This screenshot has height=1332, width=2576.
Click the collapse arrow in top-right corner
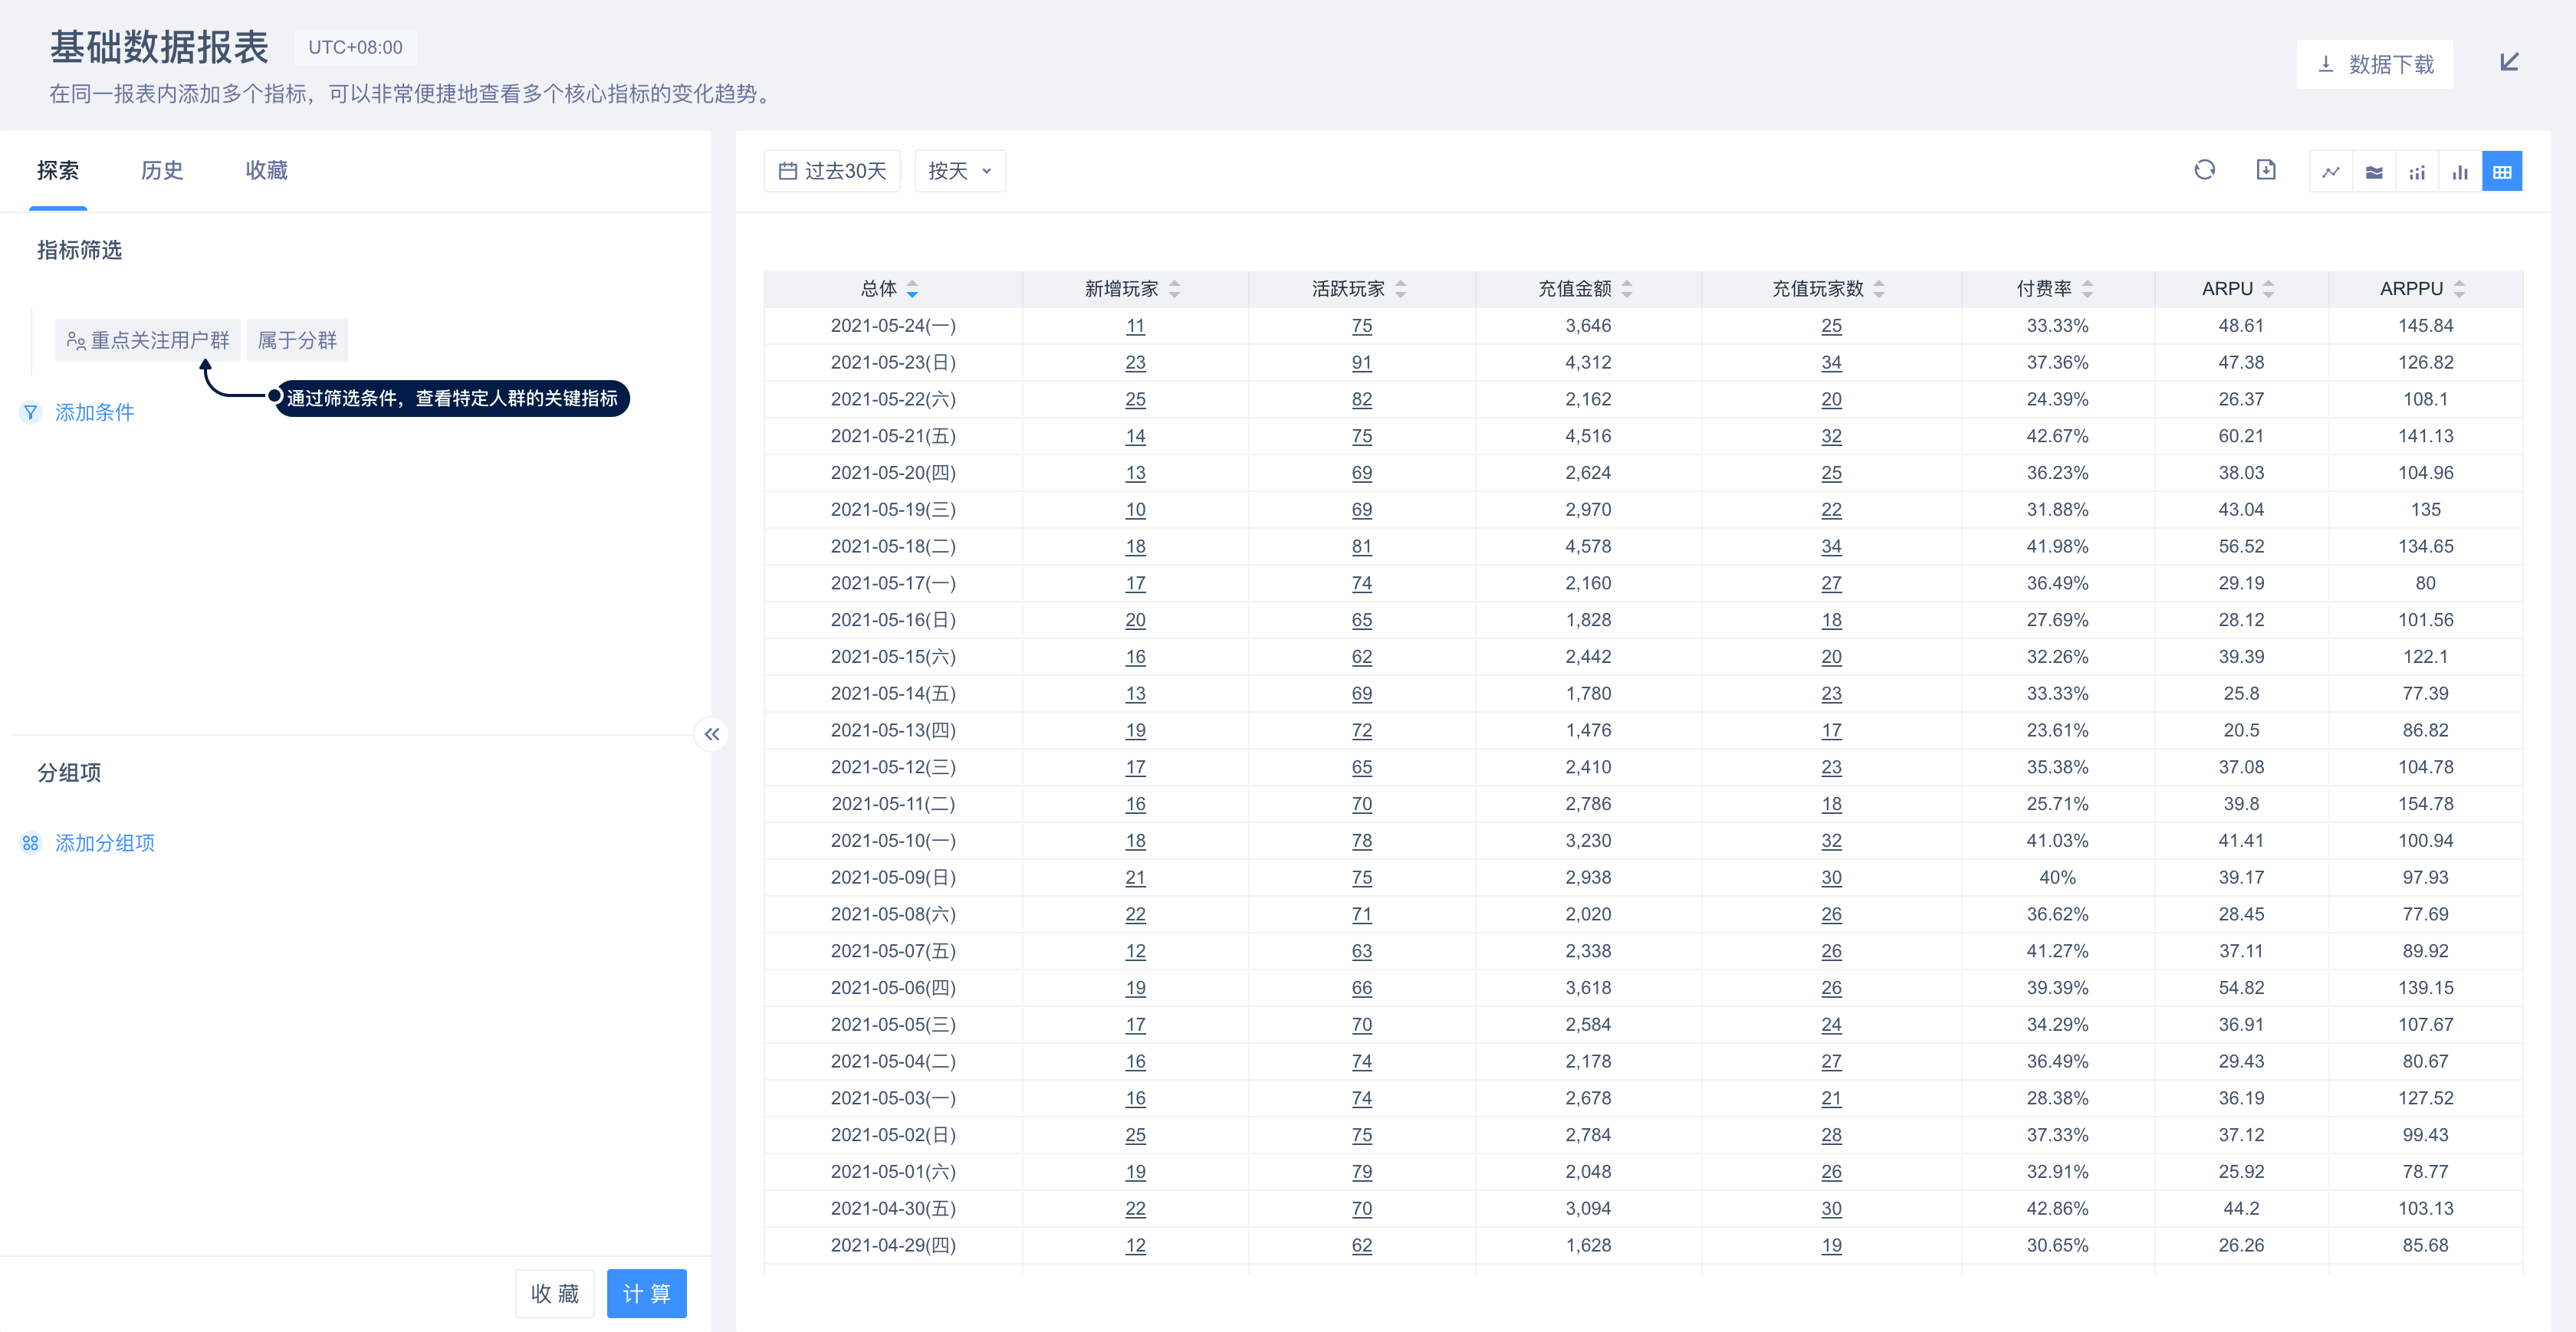click(2508, 63)
